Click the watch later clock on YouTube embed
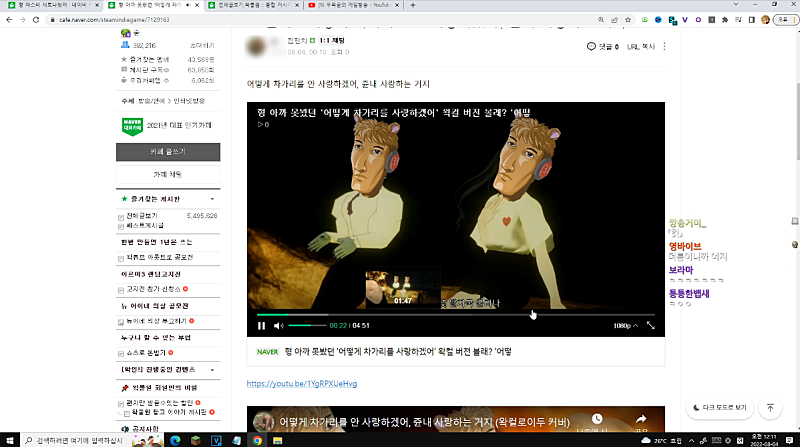Viewport: 800px width, 447px height. [x=597, y=419]
